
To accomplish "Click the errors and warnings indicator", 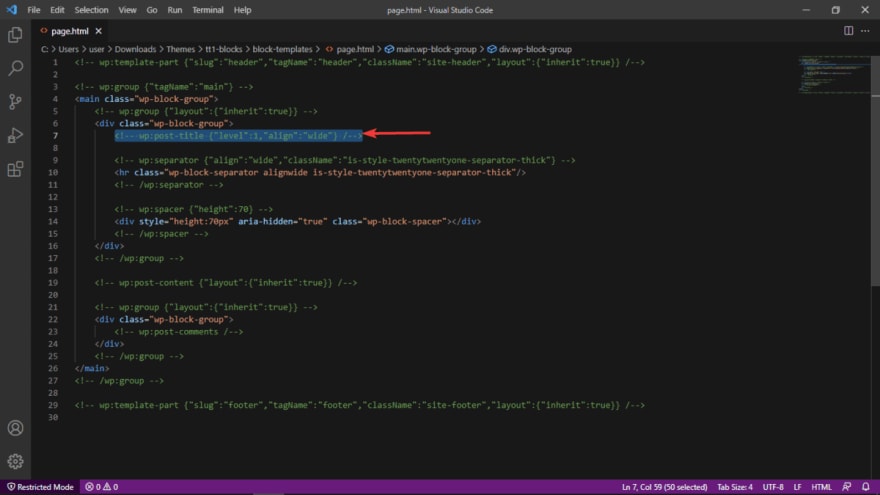I will coord(102,487).
